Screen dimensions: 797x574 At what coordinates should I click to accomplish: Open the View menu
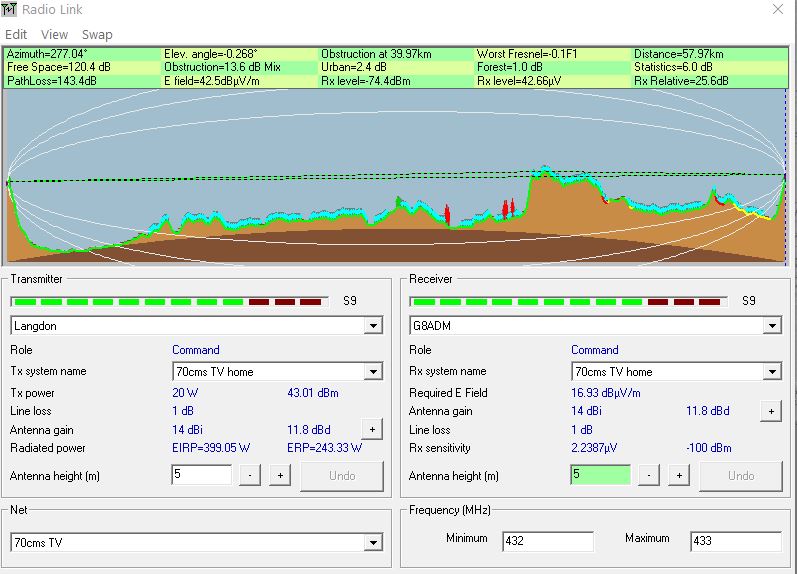[54, 35]
